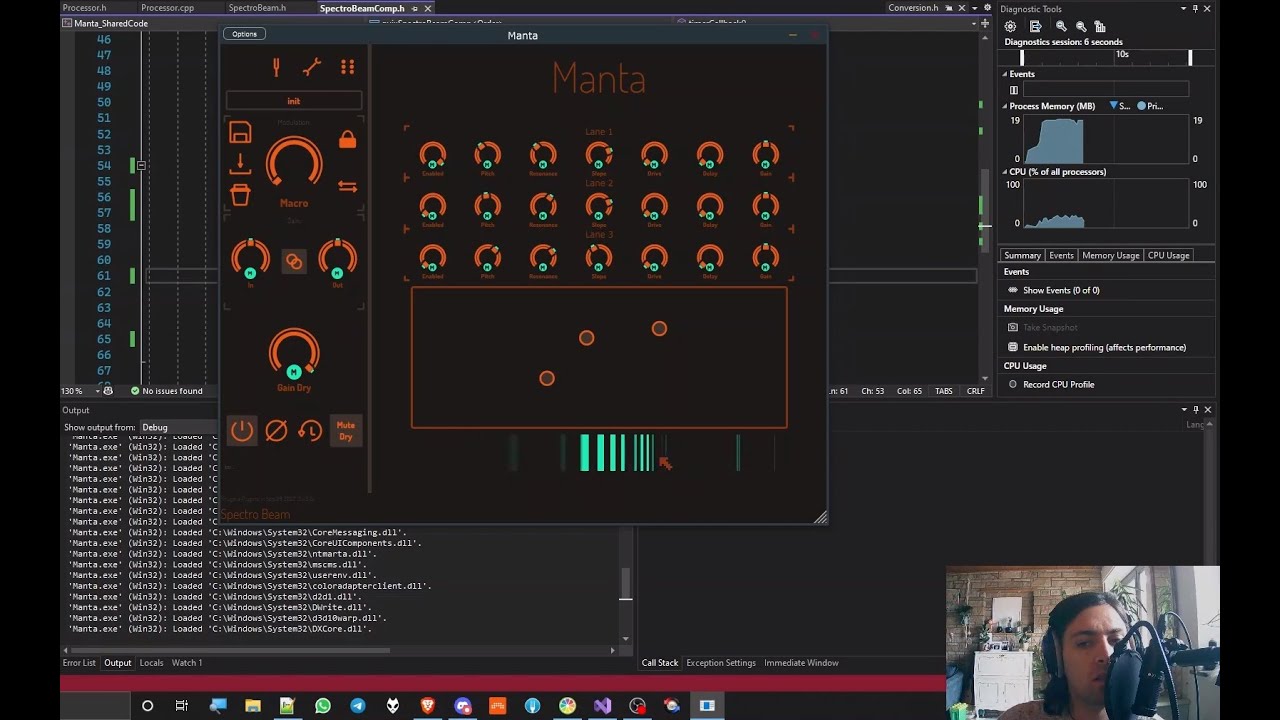Click the Out gain knob
The height and width of the screenshot is (720, 1280).
[x=337, y=258]
